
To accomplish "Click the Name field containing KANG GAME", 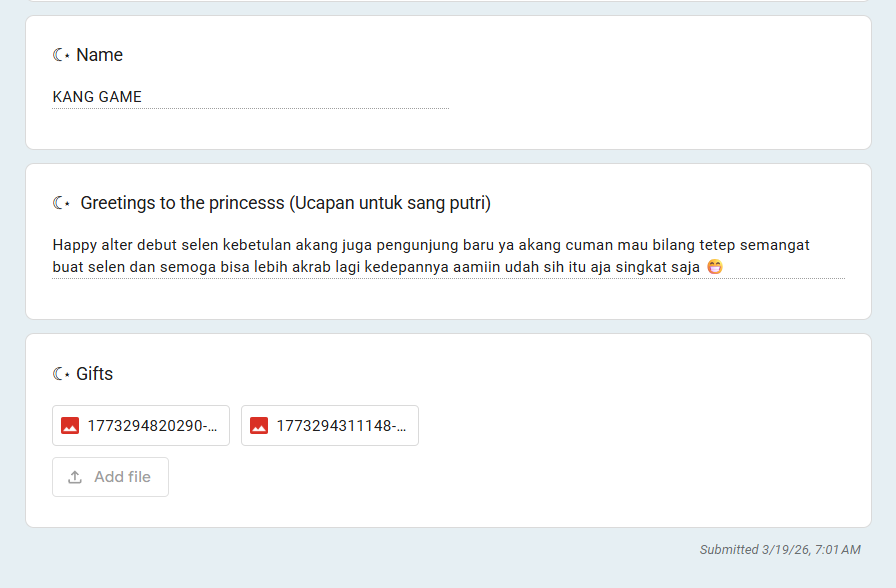I will point(250,97).
